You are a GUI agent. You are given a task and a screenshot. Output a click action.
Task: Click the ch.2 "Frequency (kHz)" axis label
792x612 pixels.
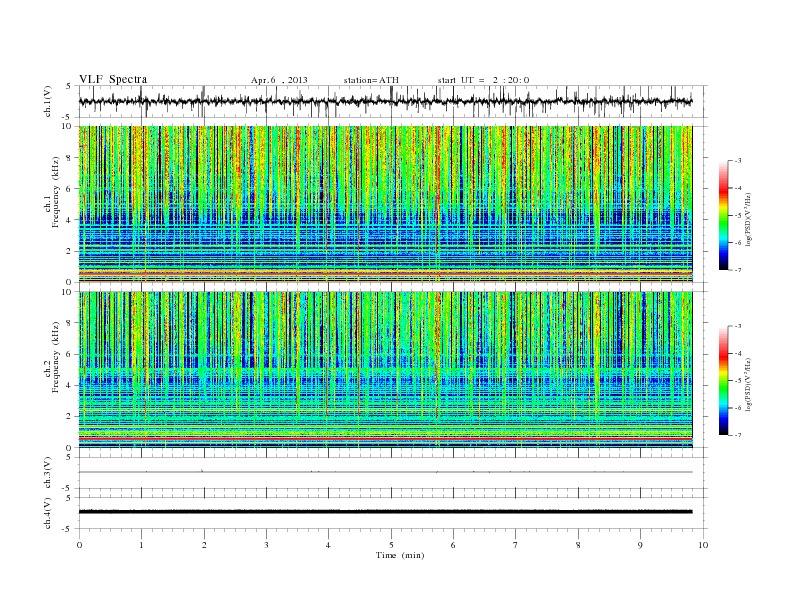click(56, 357)
